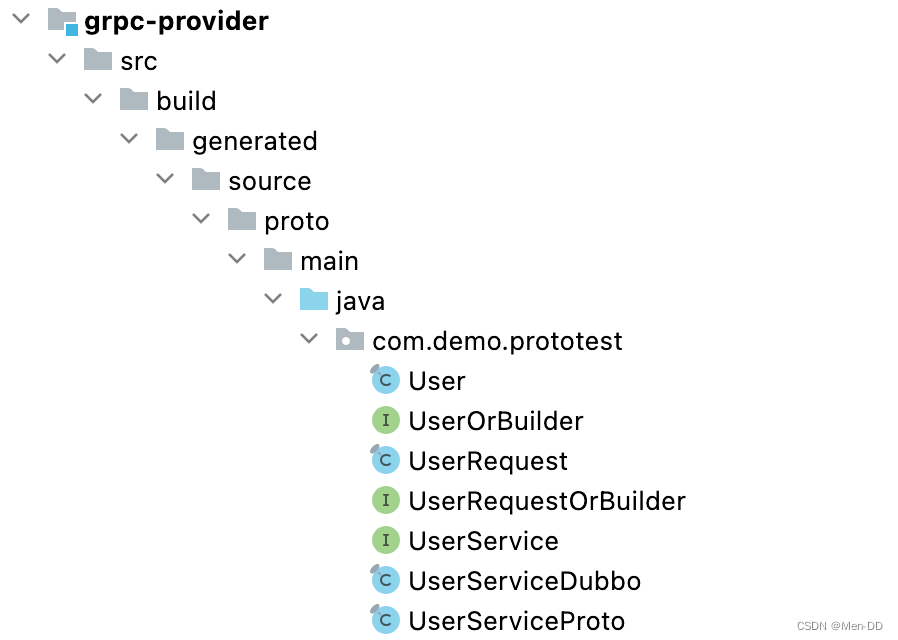Click the UserOrBuilder interface icon
The height and width of the screenshot is (640, 898).
click(x=385, y=421)
